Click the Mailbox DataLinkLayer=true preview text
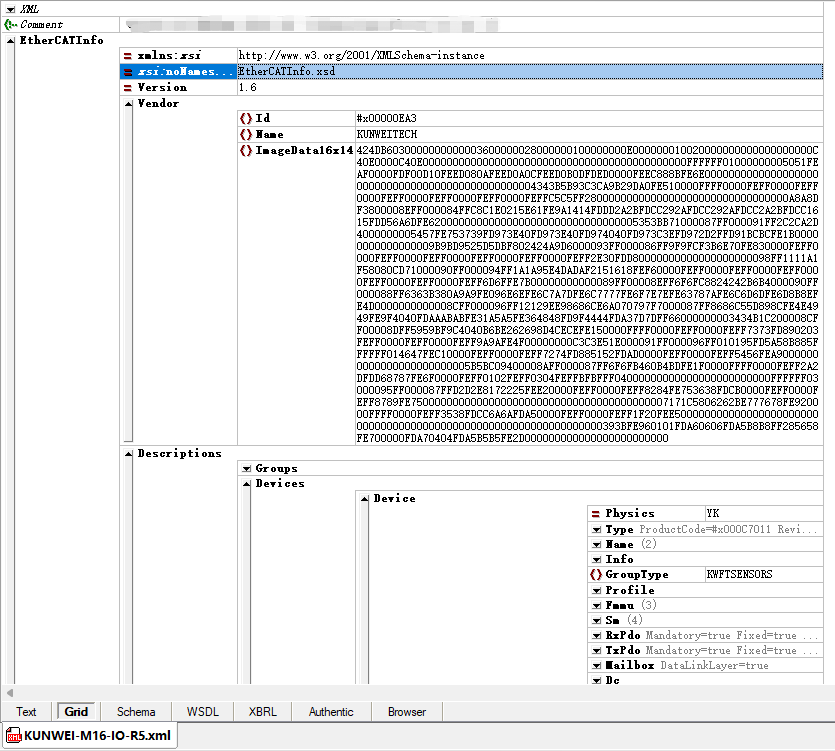The image size is (835, 751). point(715,665)
